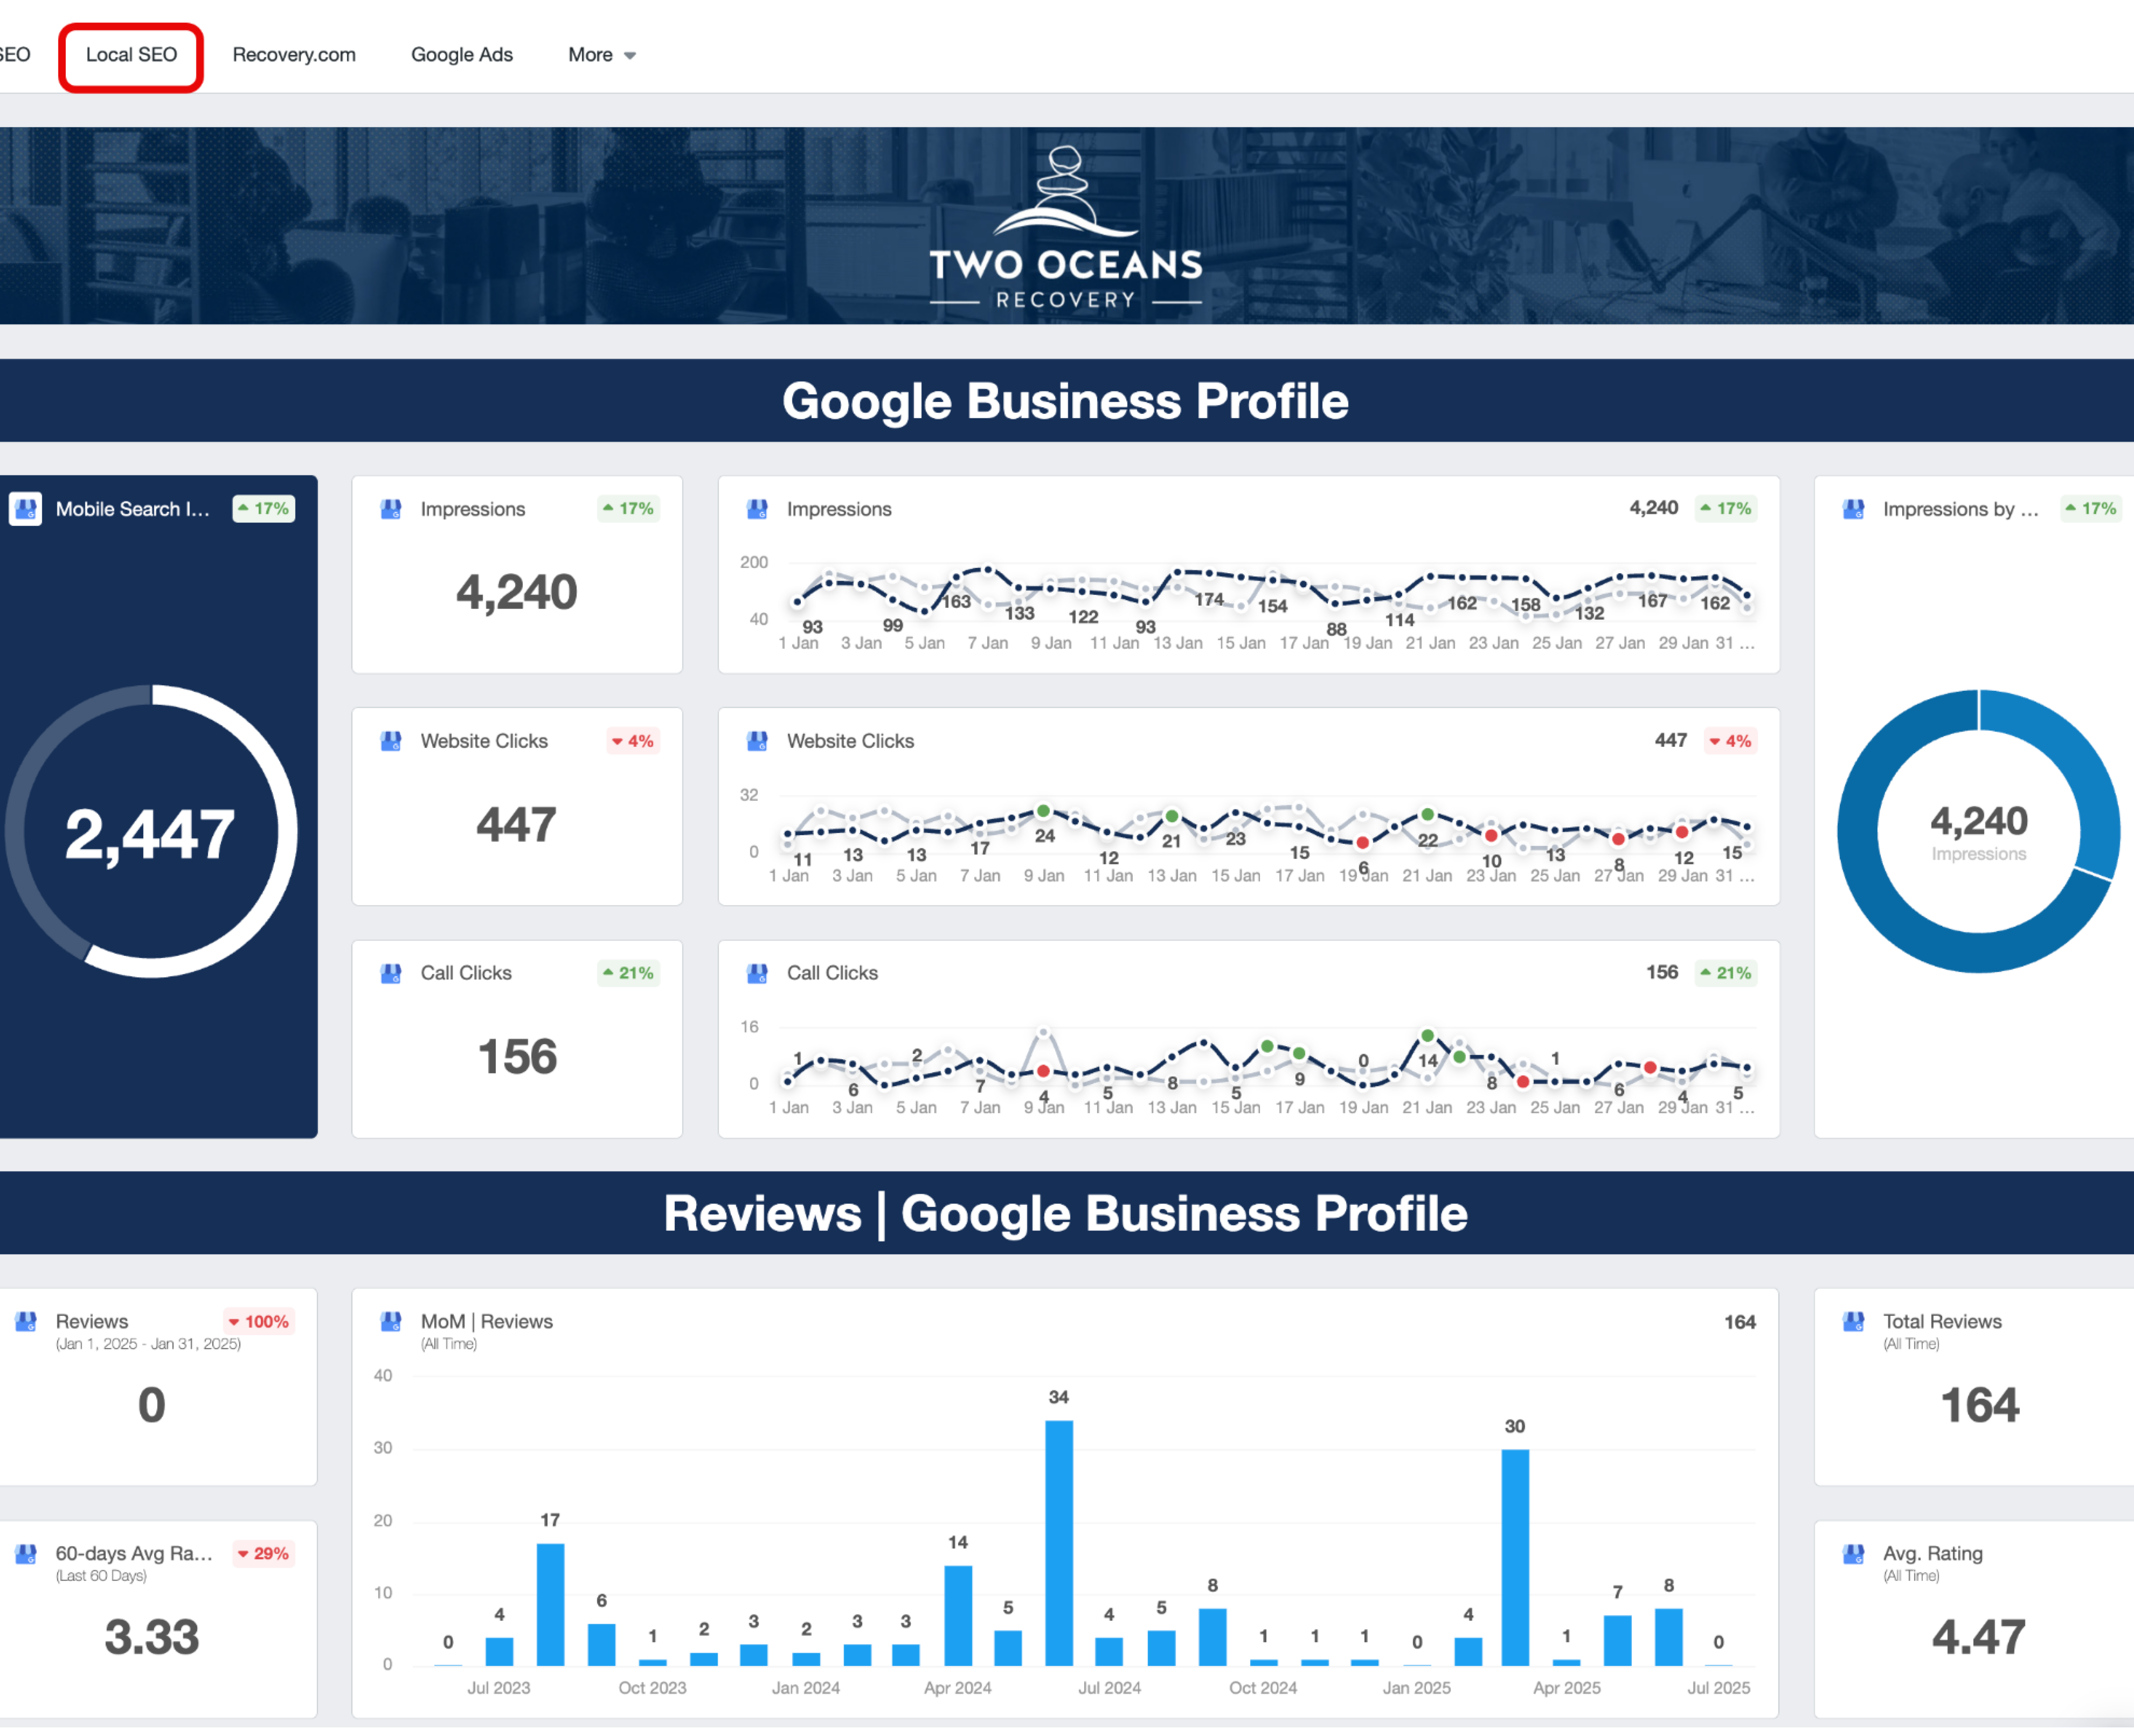This screenshot has width=2134, height=1736.
Task: Click the 17% badge on Mobile Search card
Action: [264, 509]
